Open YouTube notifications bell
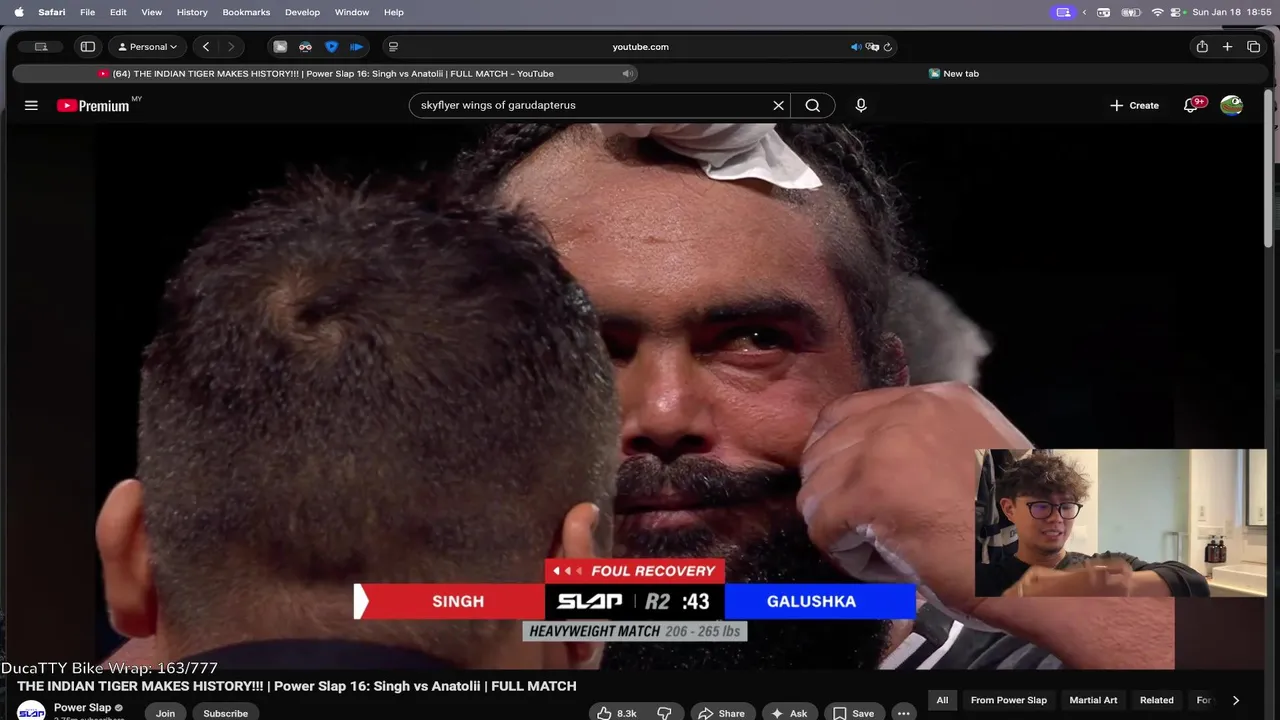Screen dimensions: 1280x720 pos(1191,105)
